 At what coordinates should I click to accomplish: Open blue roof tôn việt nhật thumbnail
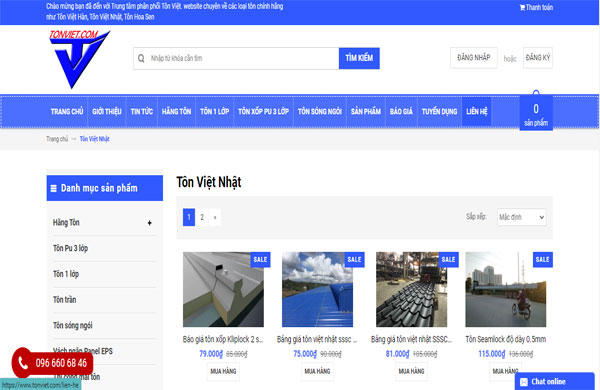point(317,289)
